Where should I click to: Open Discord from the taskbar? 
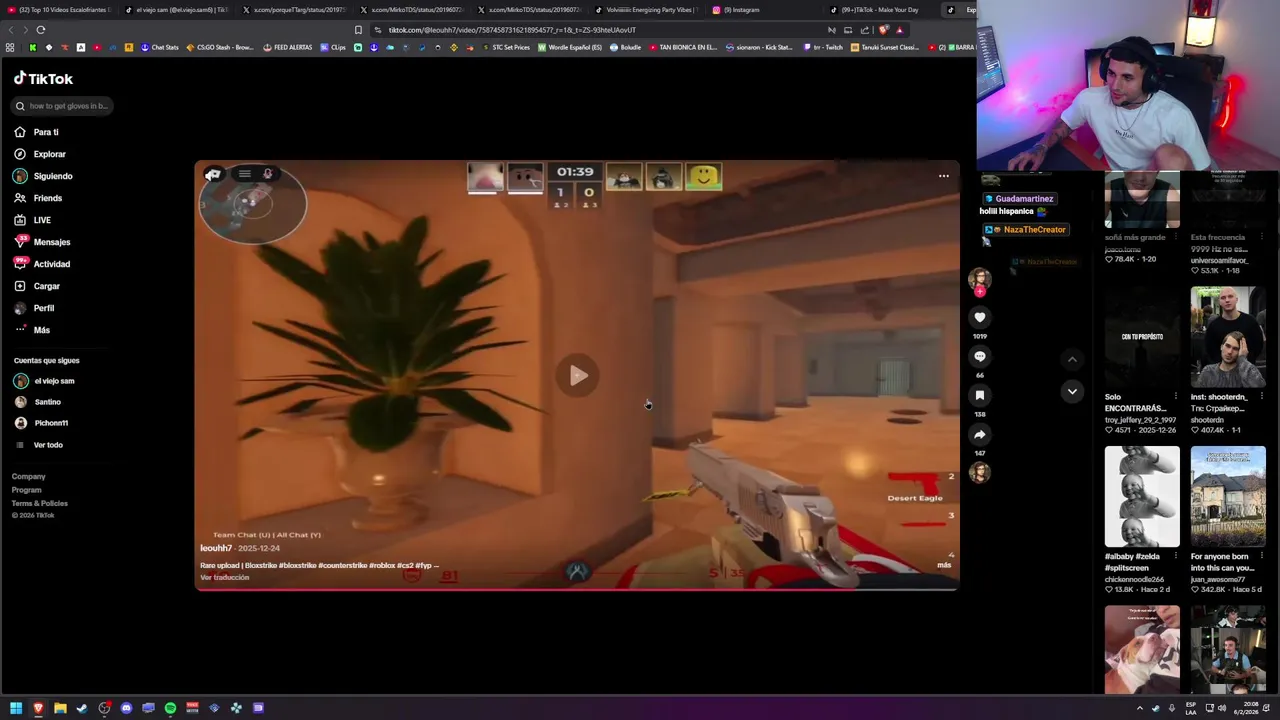click(126, 708)
